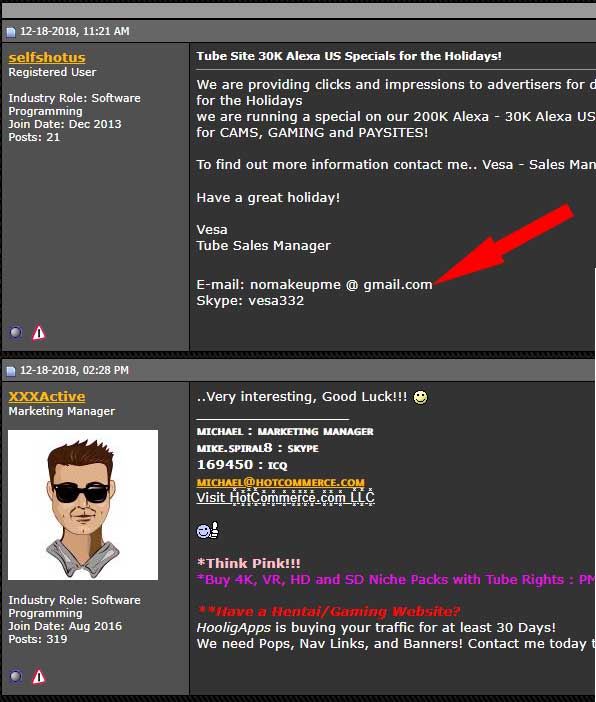
Task: Select XXXActive Posts: 319
Action: coord(38,639)
